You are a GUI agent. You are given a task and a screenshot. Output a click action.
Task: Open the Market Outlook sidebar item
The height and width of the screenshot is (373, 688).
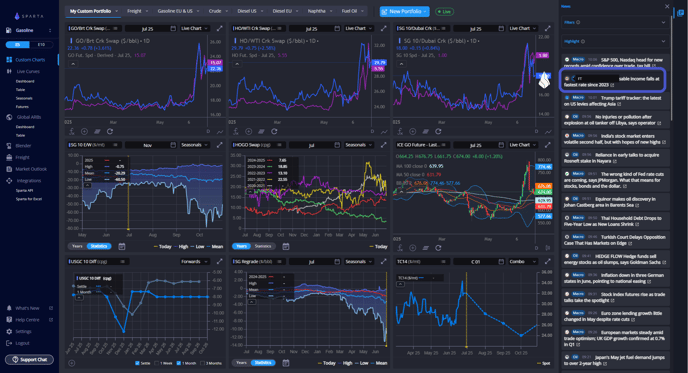tap(31, 169)
